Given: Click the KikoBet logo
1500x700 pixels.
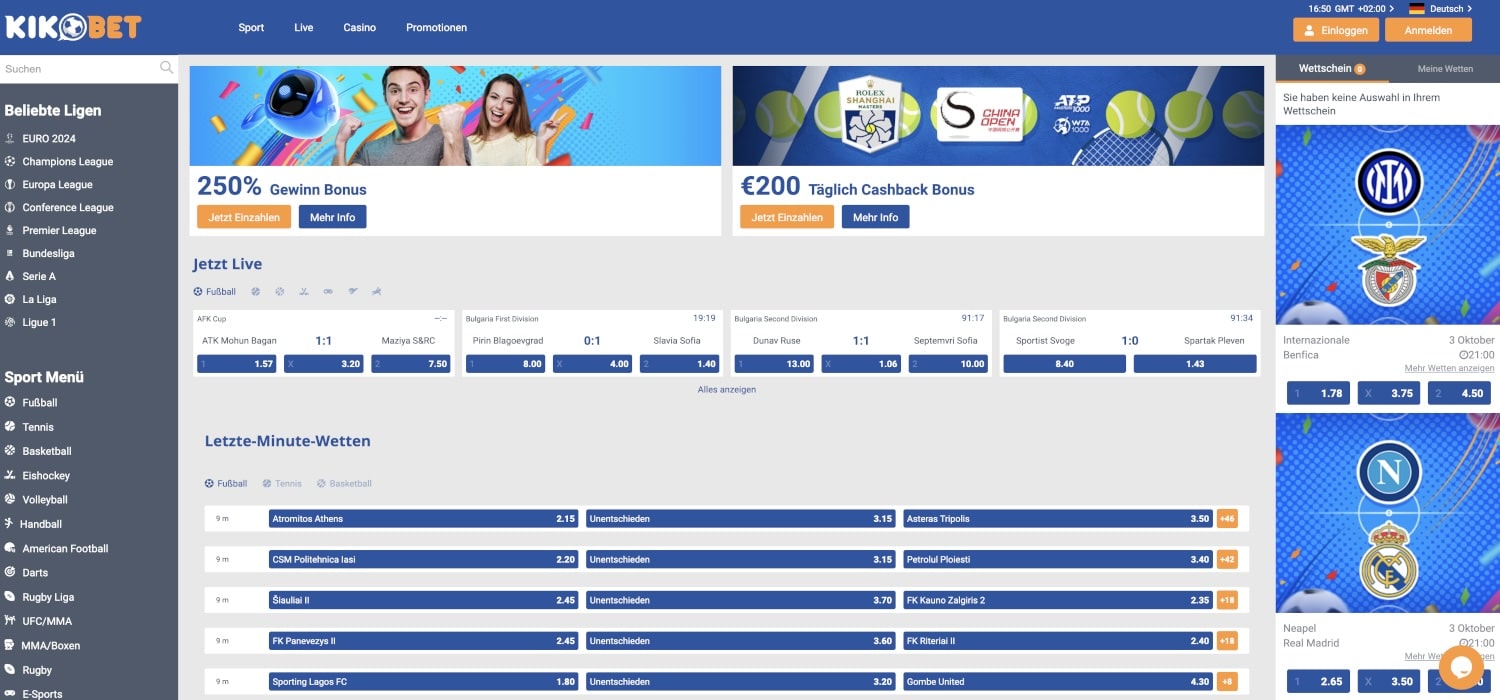Looking at the screenshot, I should click(73, 27).
